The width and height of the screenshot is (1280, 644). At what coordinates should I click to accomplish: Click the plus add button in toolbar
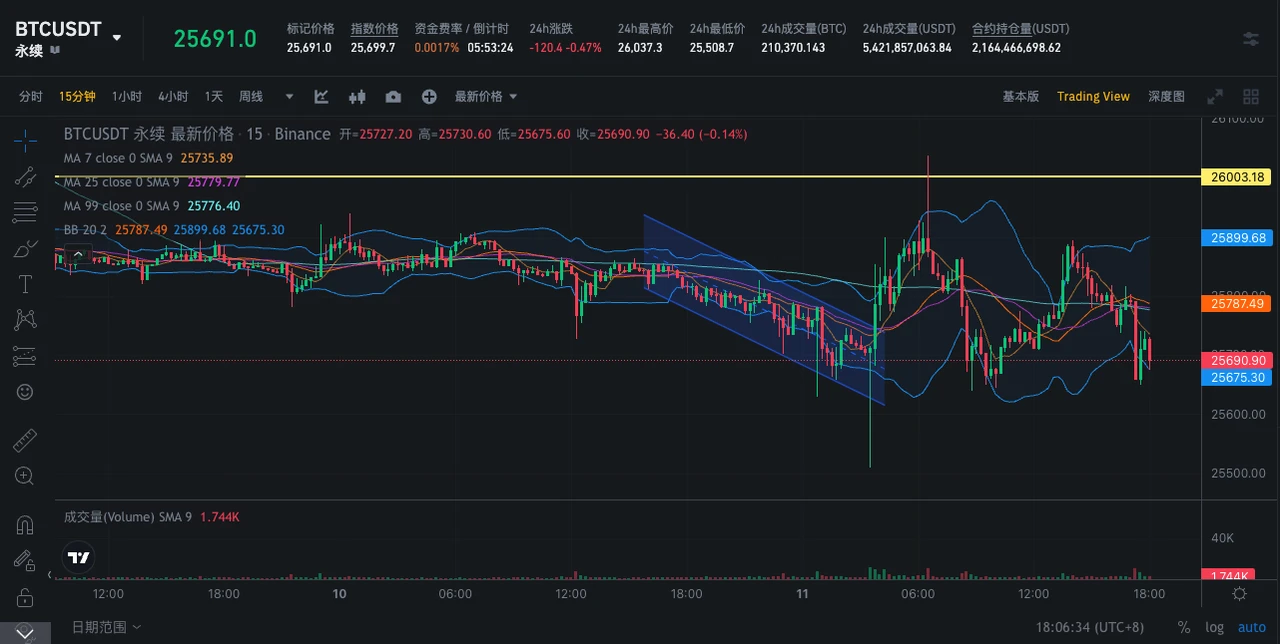coord(429,97)
